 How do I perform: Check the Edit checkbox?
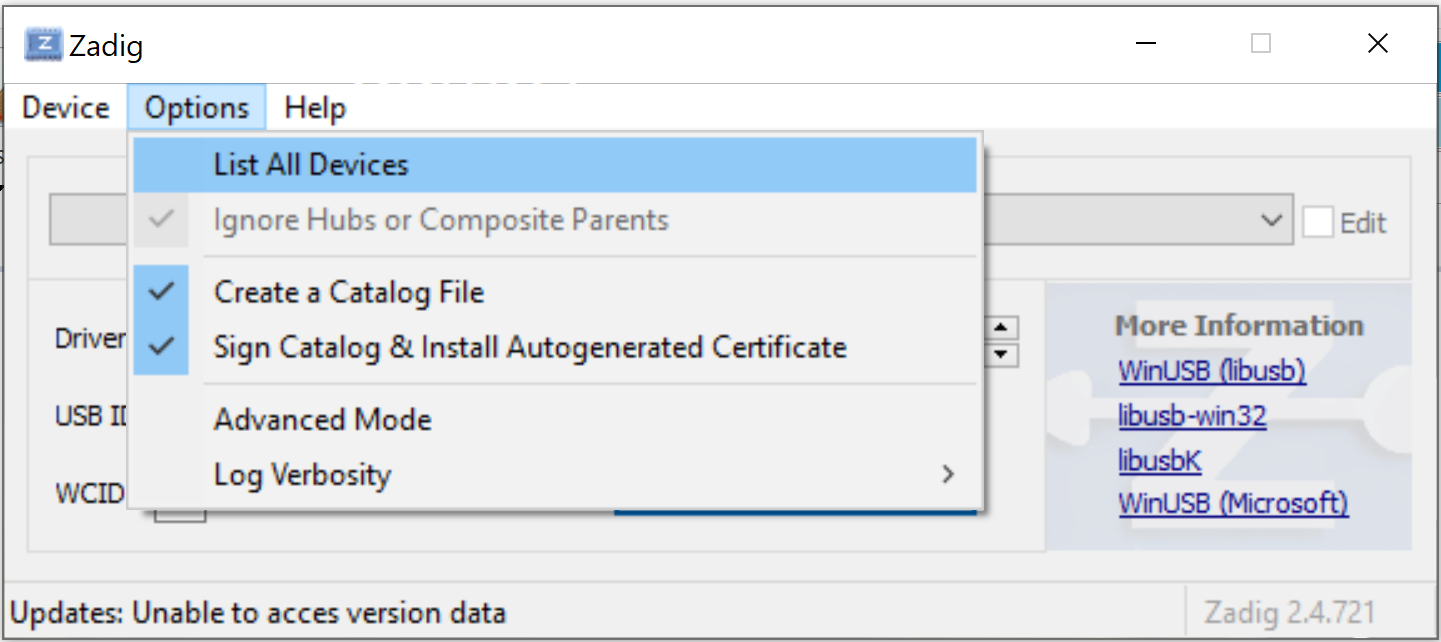pyautogui.click(x=1317, y=222)
